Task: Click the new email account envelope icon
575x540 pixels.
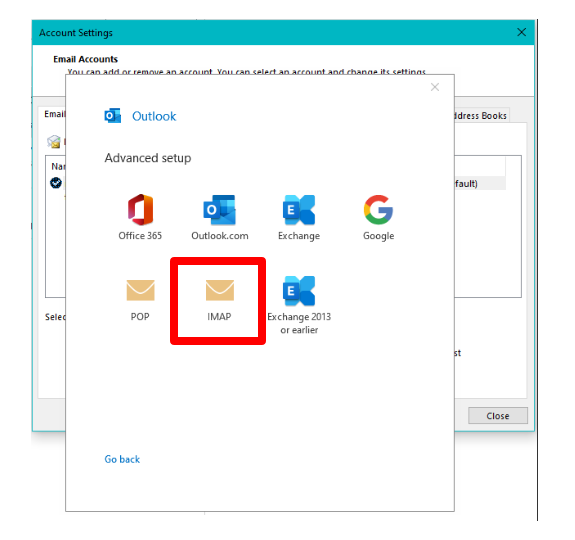Action: point(54,141)
